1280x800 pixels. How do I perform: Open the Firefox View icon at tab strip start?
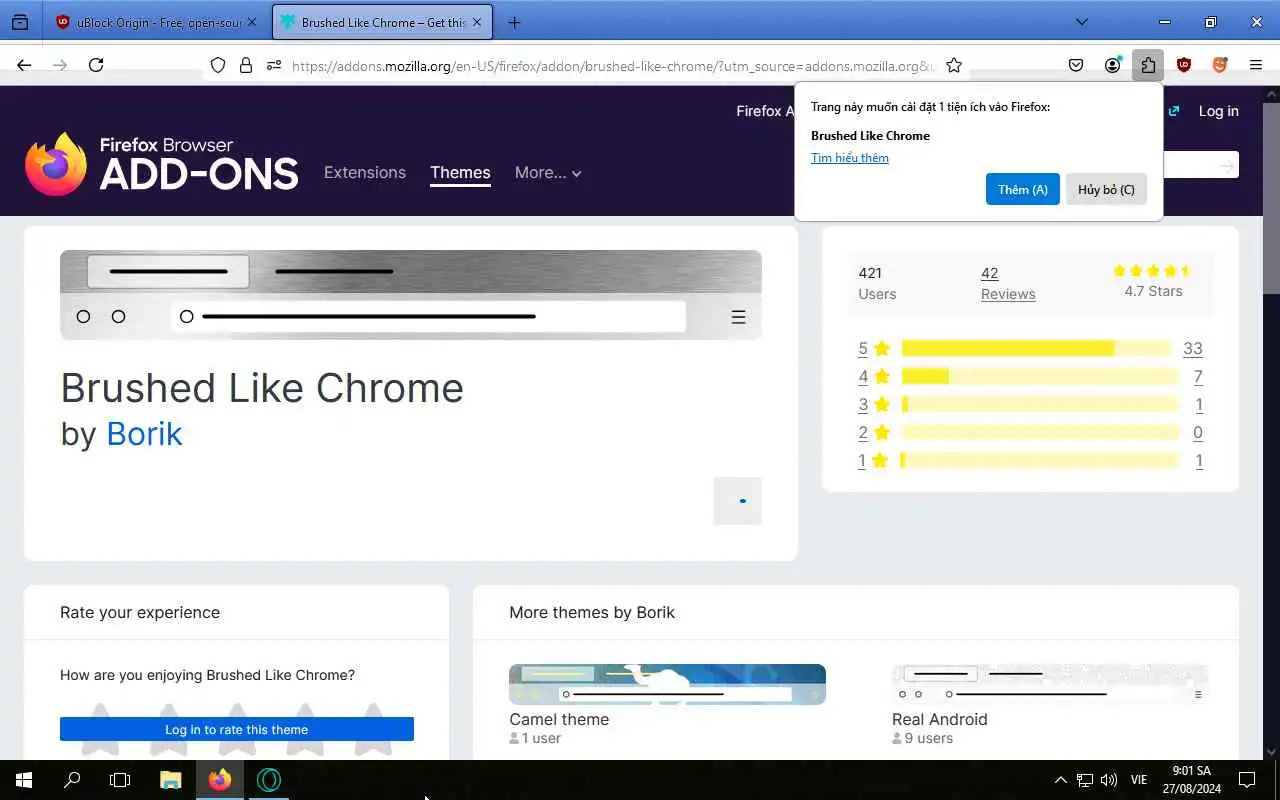point(20,22)
